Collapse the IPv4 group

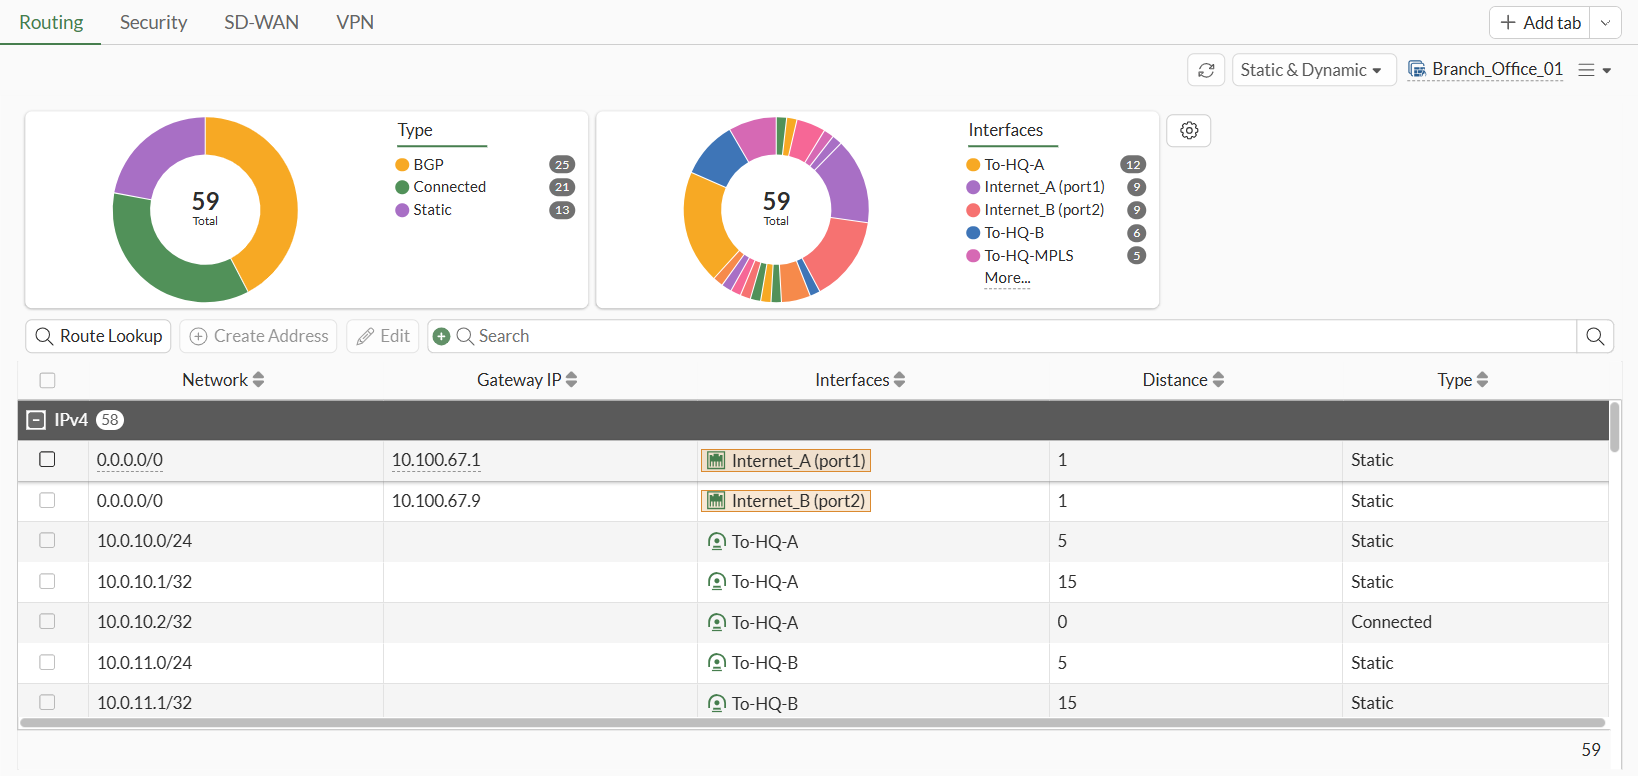click(x=36, y=420)
